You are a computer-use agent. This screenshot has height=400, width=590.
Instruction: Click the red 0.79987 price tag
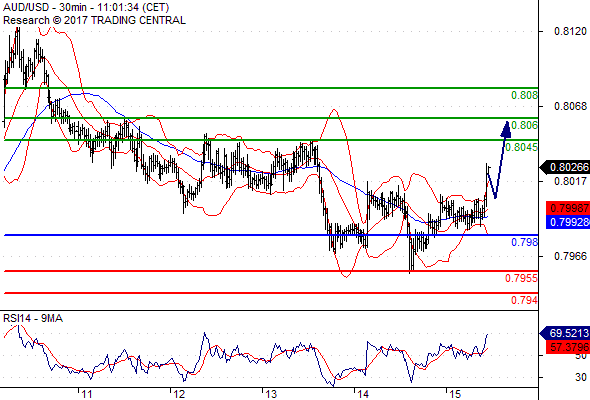(568, 208)
